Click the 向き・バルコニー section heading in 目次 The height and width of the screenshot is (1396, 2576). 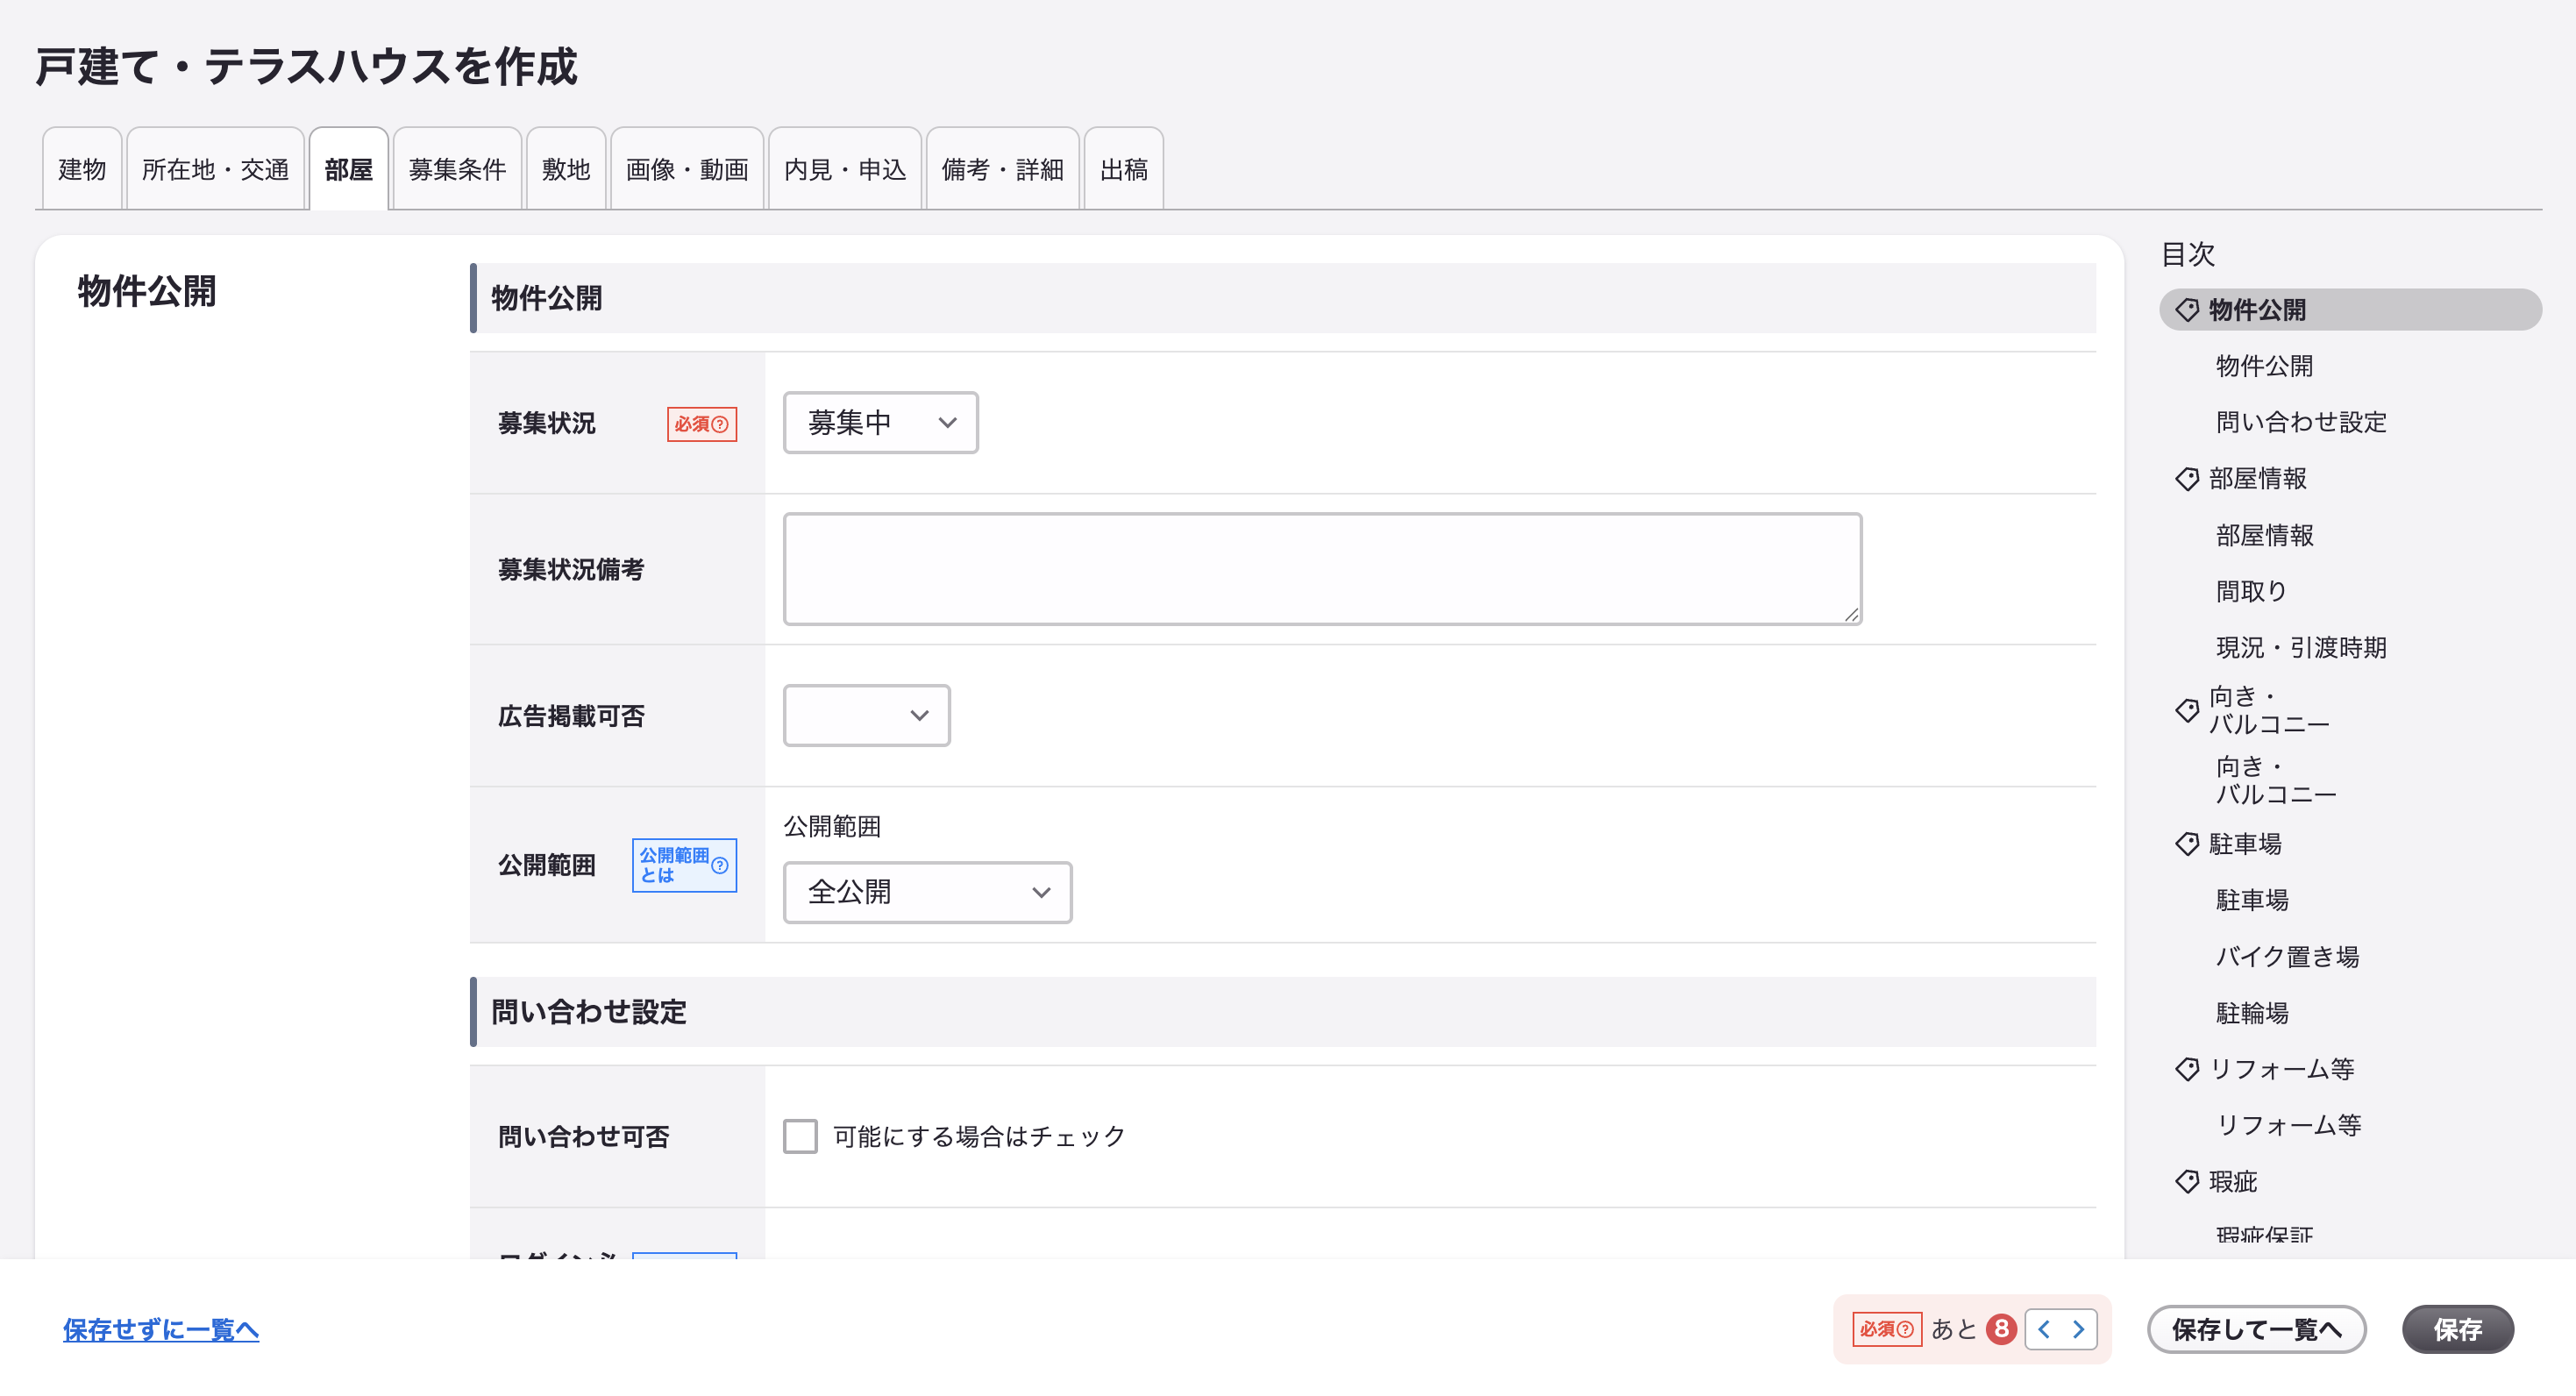click(2269, 710)
